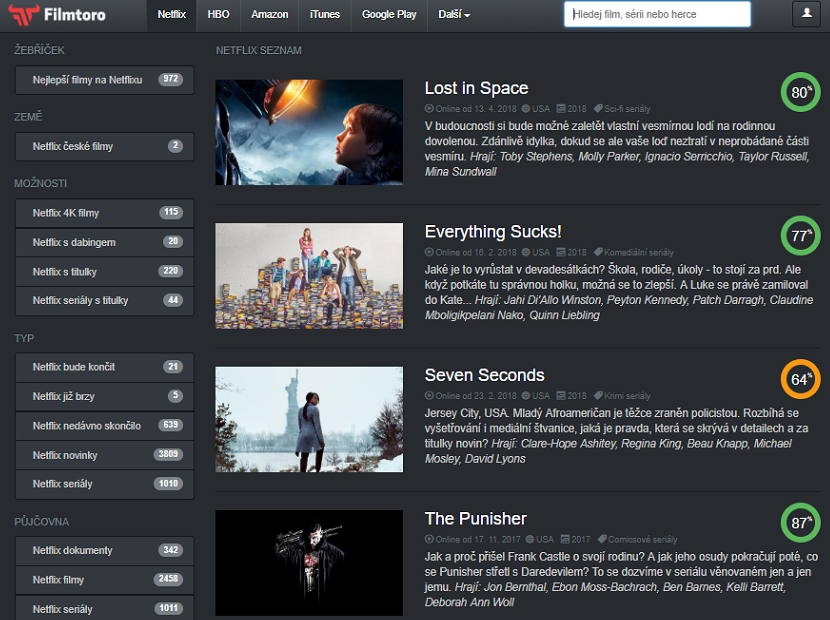Viewport: 830px width, 620px height.
Task: Open the Seven Seconds thumbnail
Action: tap(309, 419)
